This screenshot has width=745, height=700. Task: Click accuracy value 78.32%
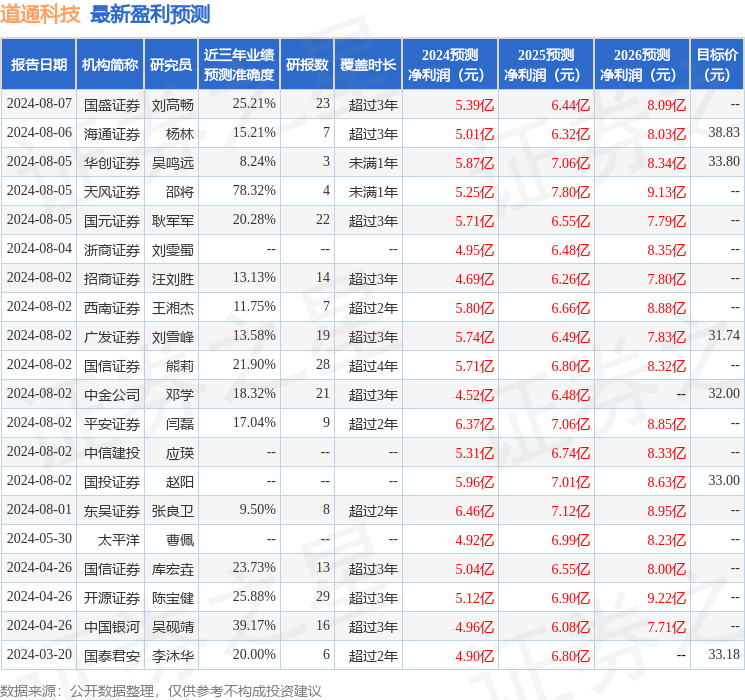pos(254,191)
